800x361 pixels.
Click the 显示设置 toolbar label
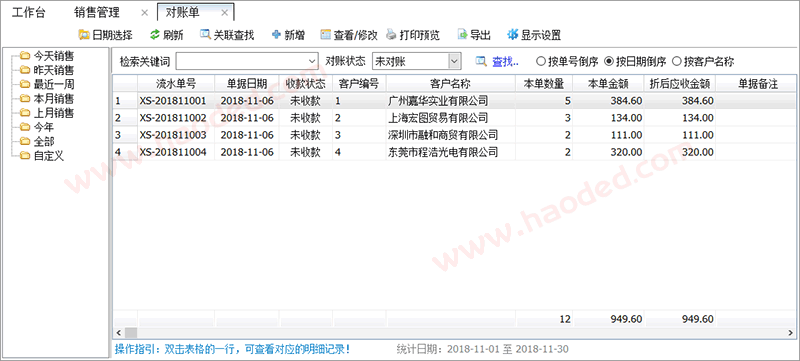(x=541, y=35)
